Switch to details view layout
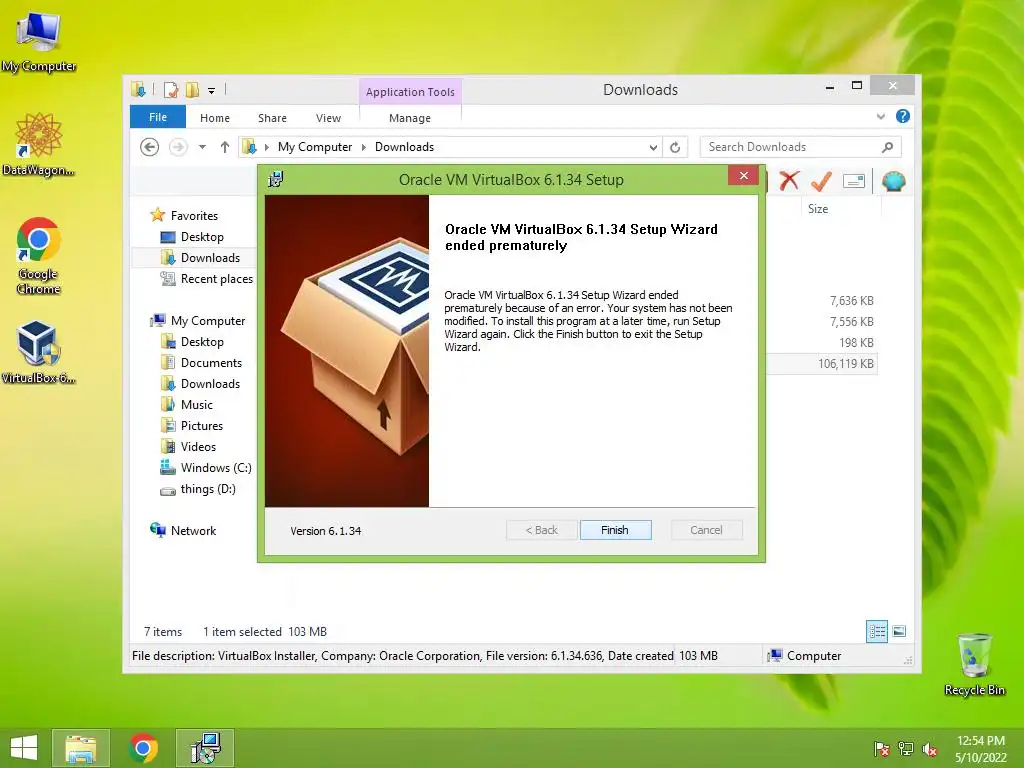Viewport: 1024px width, 768px height. (876, 632)
